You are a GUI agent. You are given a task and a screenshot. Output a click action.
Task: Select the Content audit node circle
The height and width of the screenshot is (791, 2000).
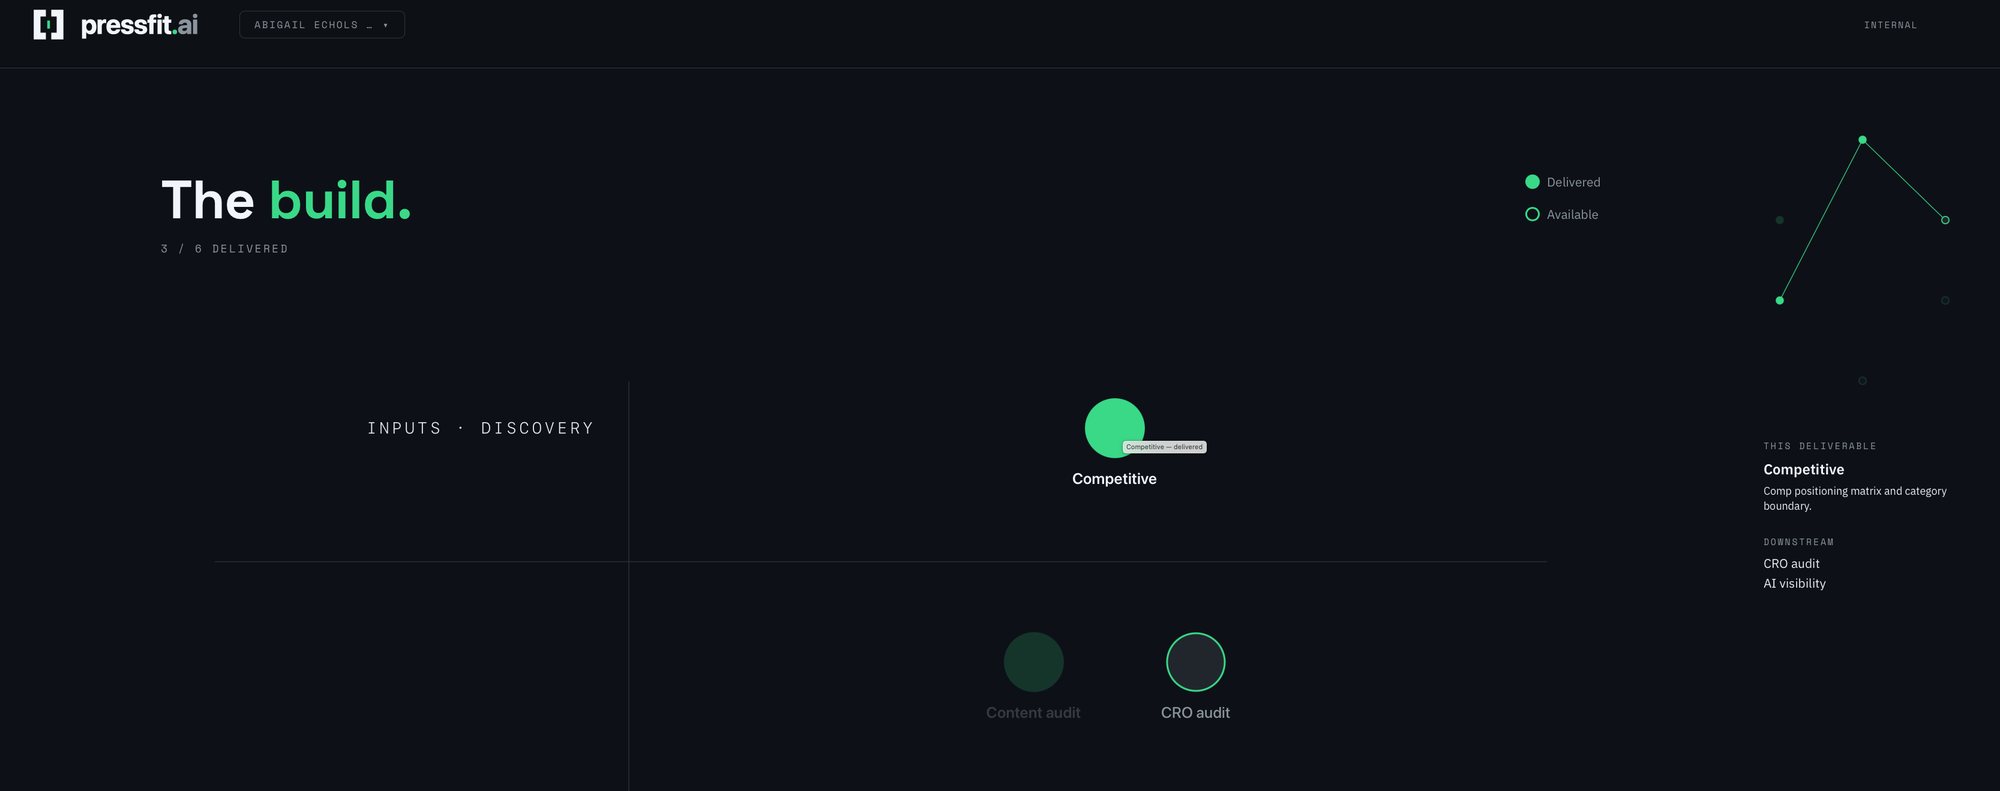pyautogui.click(x=1033, y=662)
